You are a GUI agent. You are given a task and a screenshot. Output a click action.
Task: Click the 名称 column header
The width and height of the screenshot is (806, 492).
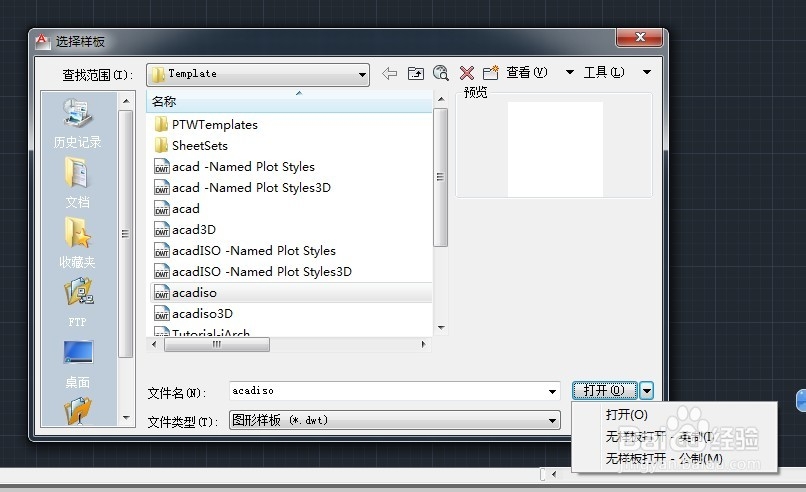point(289,102)
